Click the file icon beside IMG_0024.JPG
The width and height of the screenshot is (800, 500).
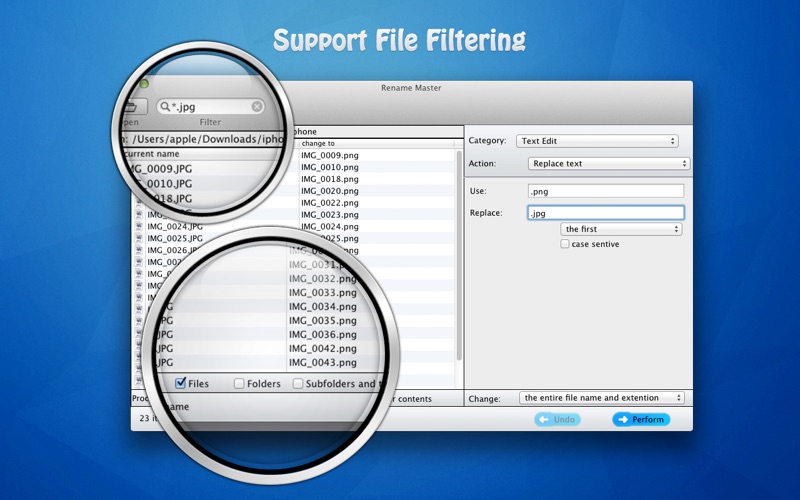(139, 227)
